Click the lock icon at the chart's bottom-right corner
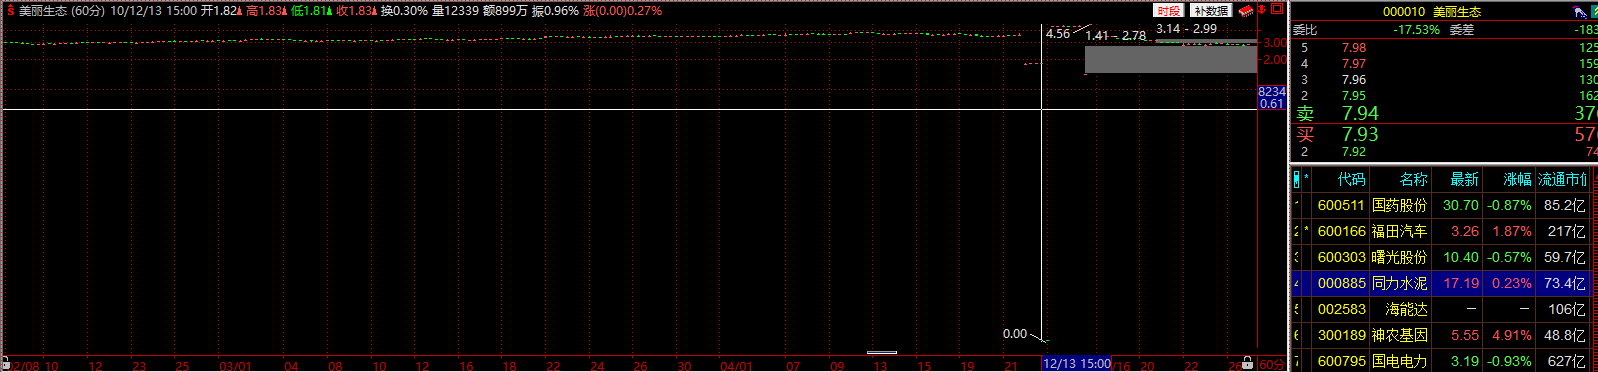 1248,363
